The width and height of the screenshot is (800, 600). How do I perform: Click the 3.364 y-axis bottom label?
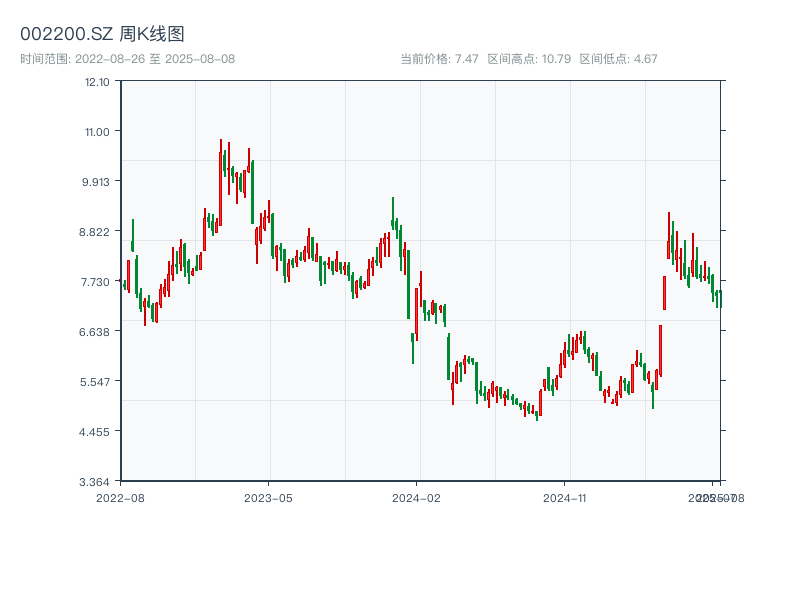point(97,482)
